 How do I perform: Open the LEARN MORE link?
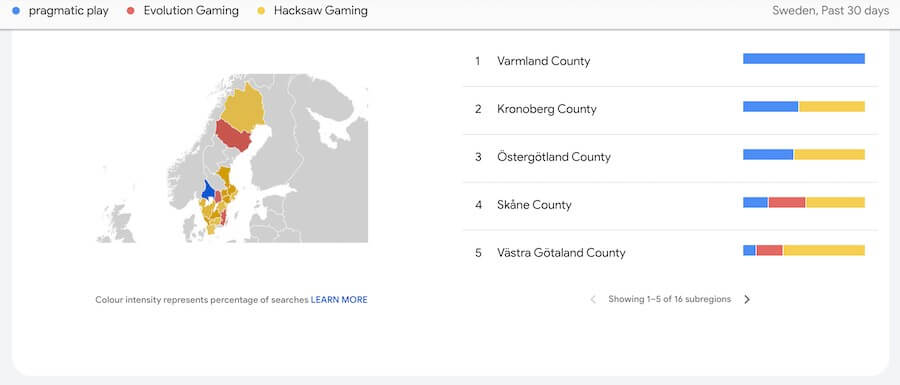339,300
